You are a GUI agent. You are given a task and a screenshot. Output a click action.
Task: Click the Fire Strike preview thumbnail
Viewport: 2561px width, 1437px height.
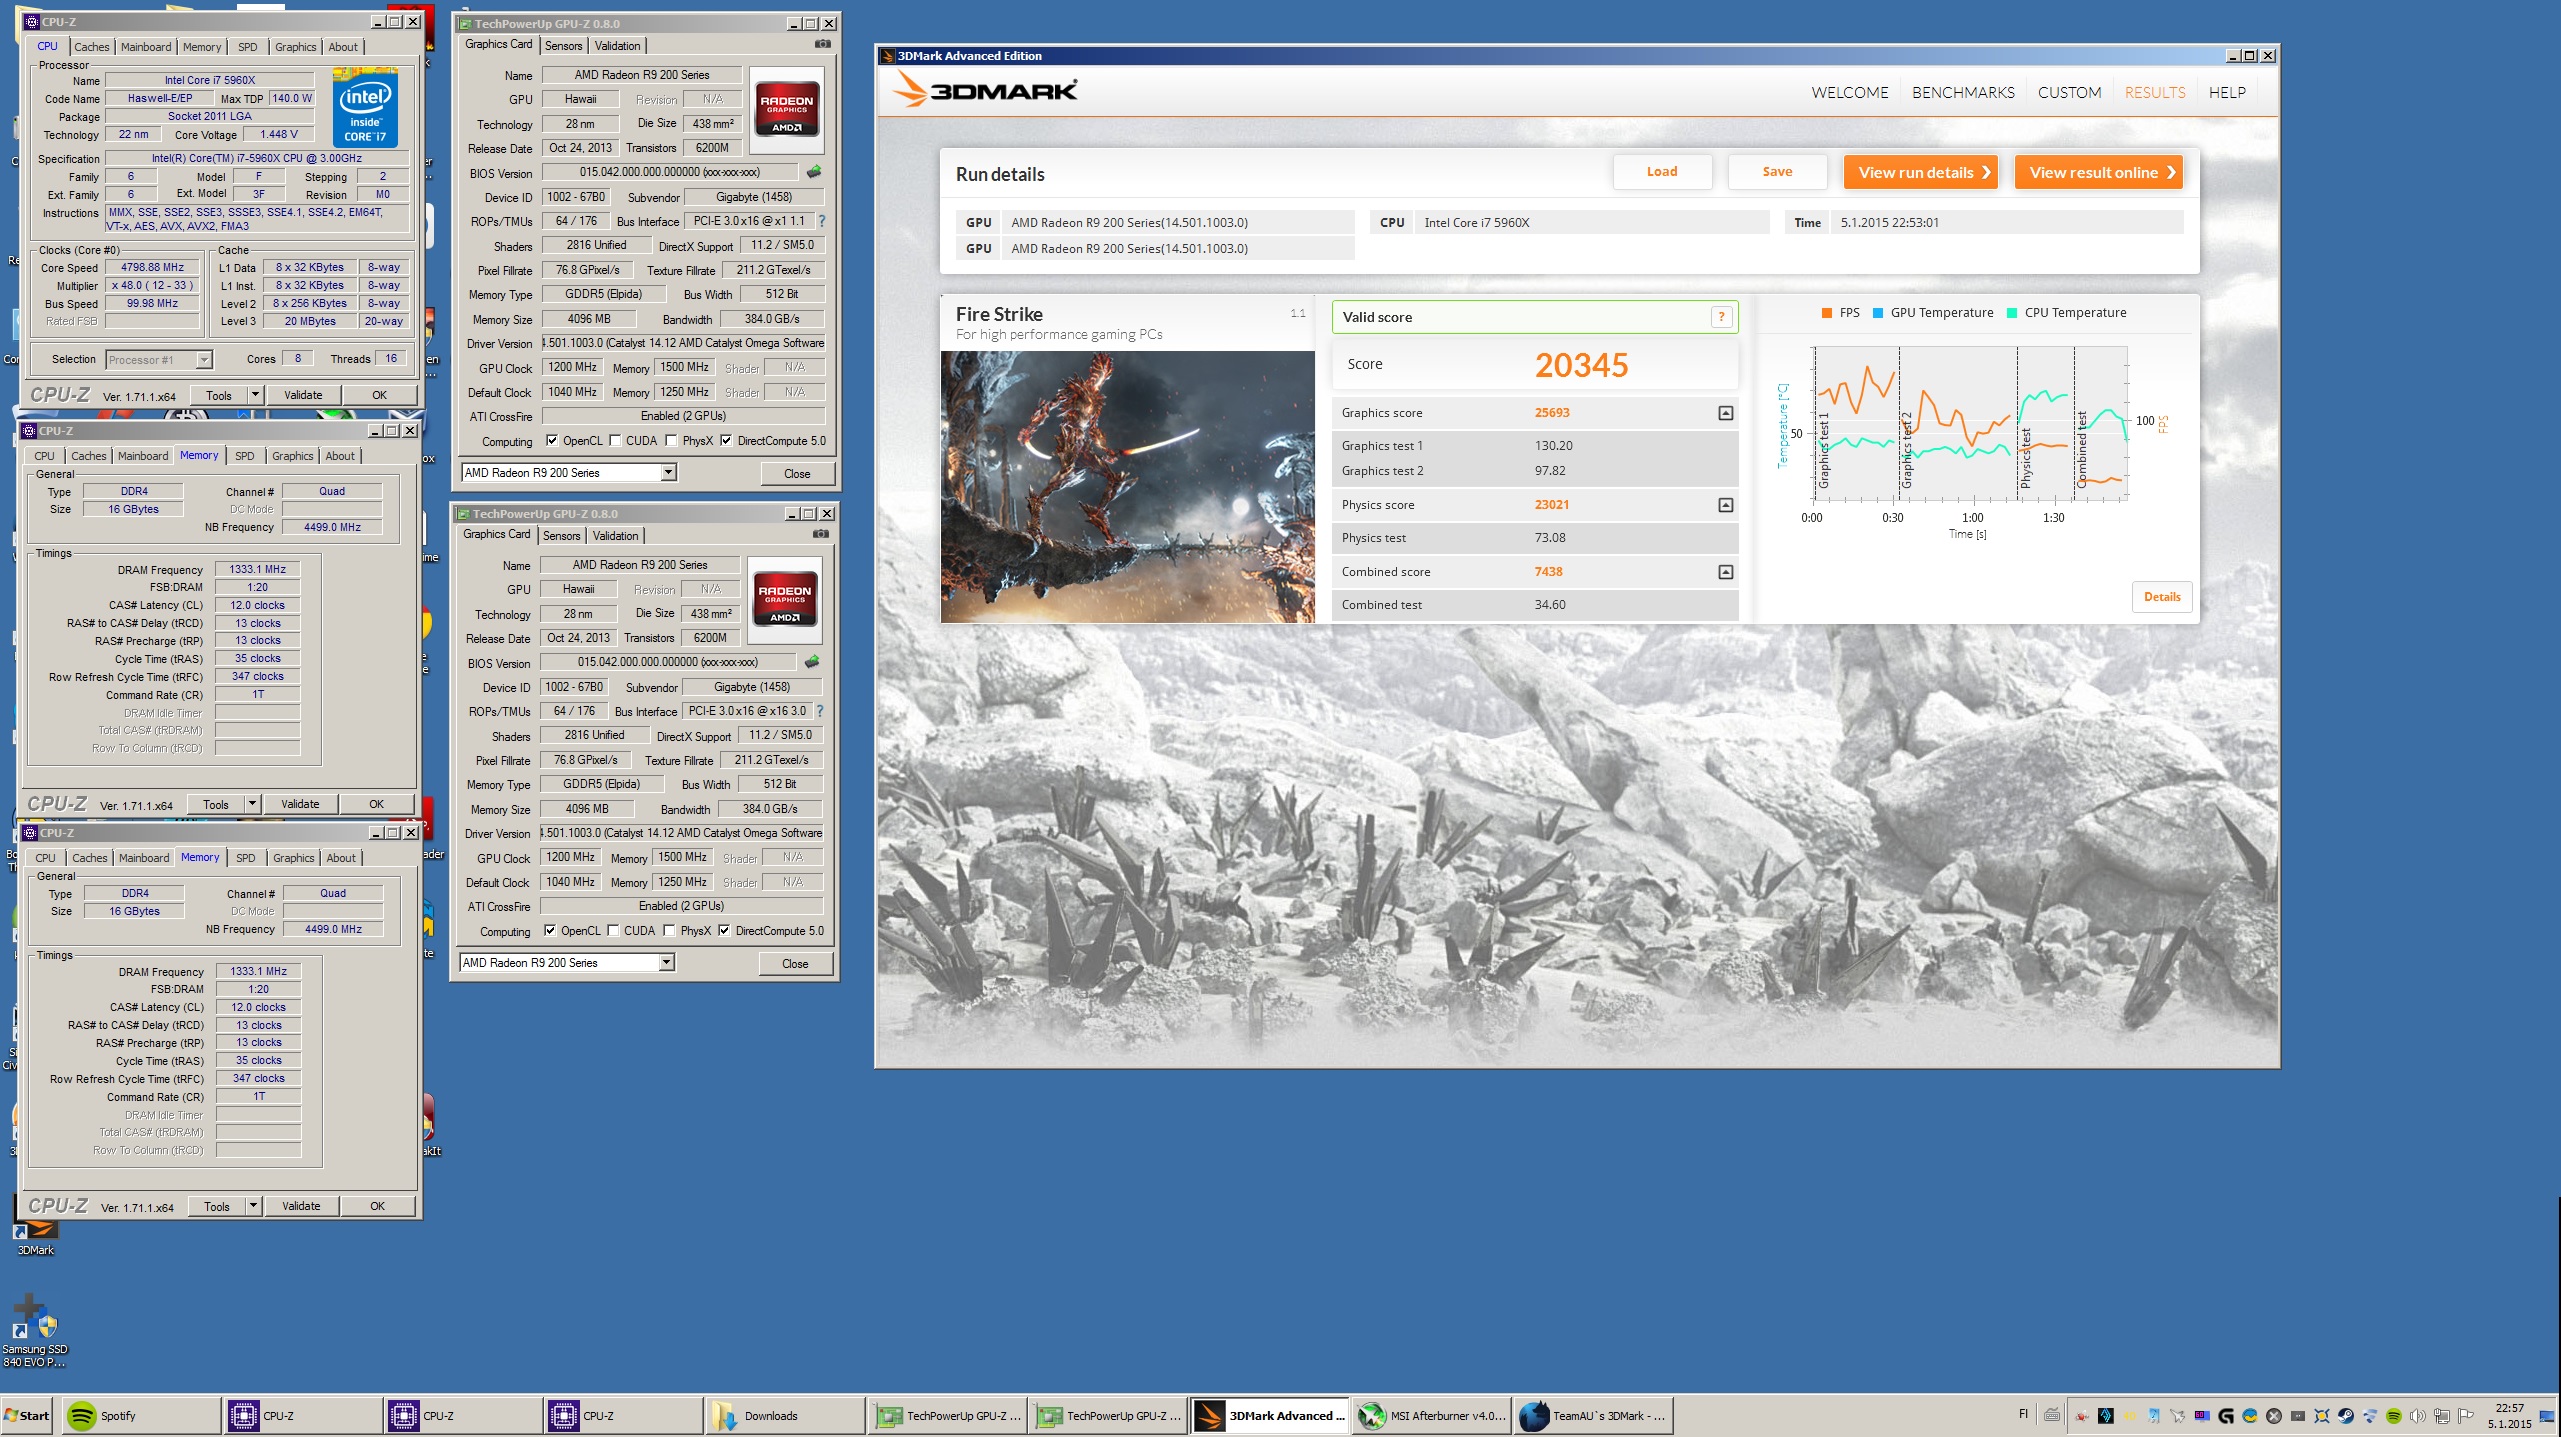tap(1128, 487)
